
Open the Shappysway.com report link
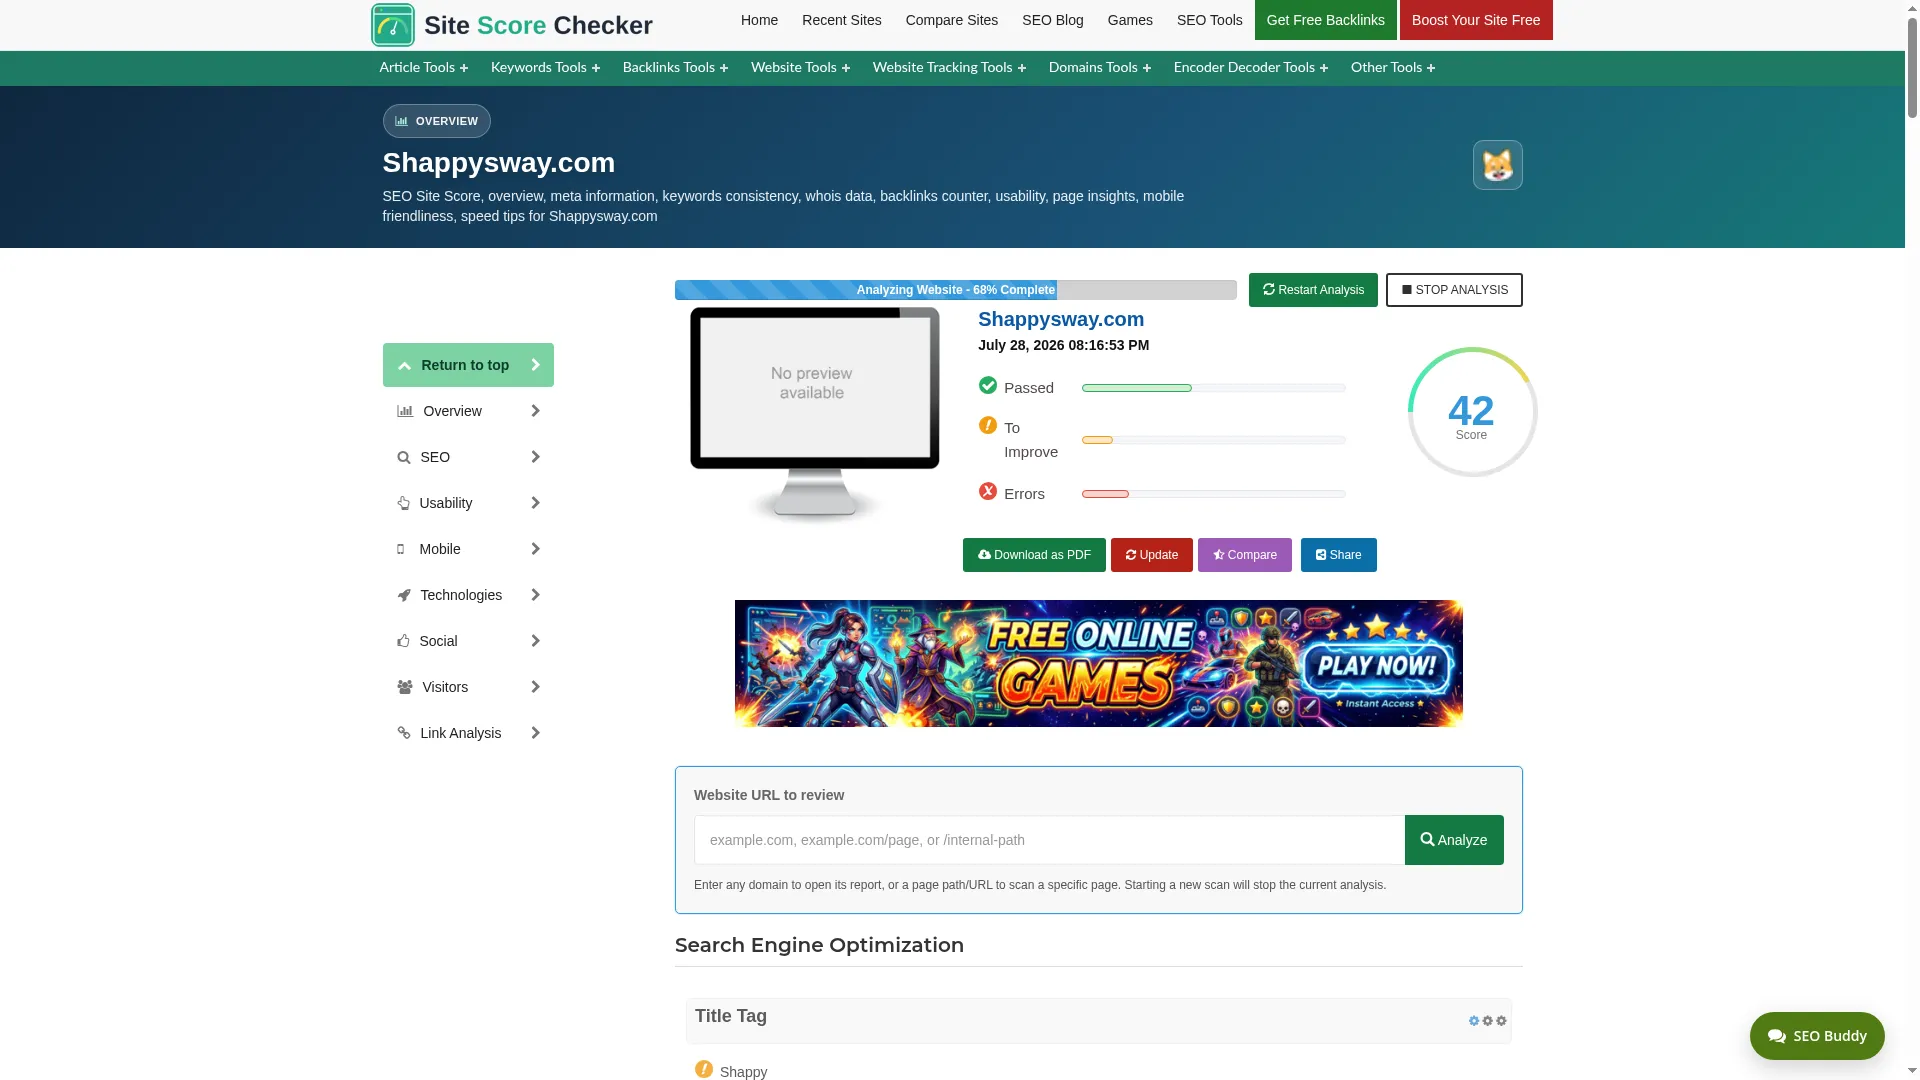(x=1060, y=319)
